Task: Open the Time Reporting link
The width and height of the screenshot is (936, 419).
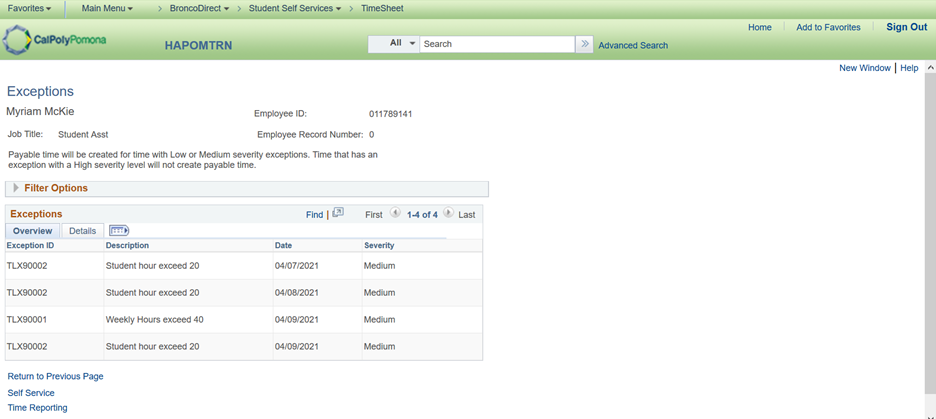Action: [x=37, y=408]
